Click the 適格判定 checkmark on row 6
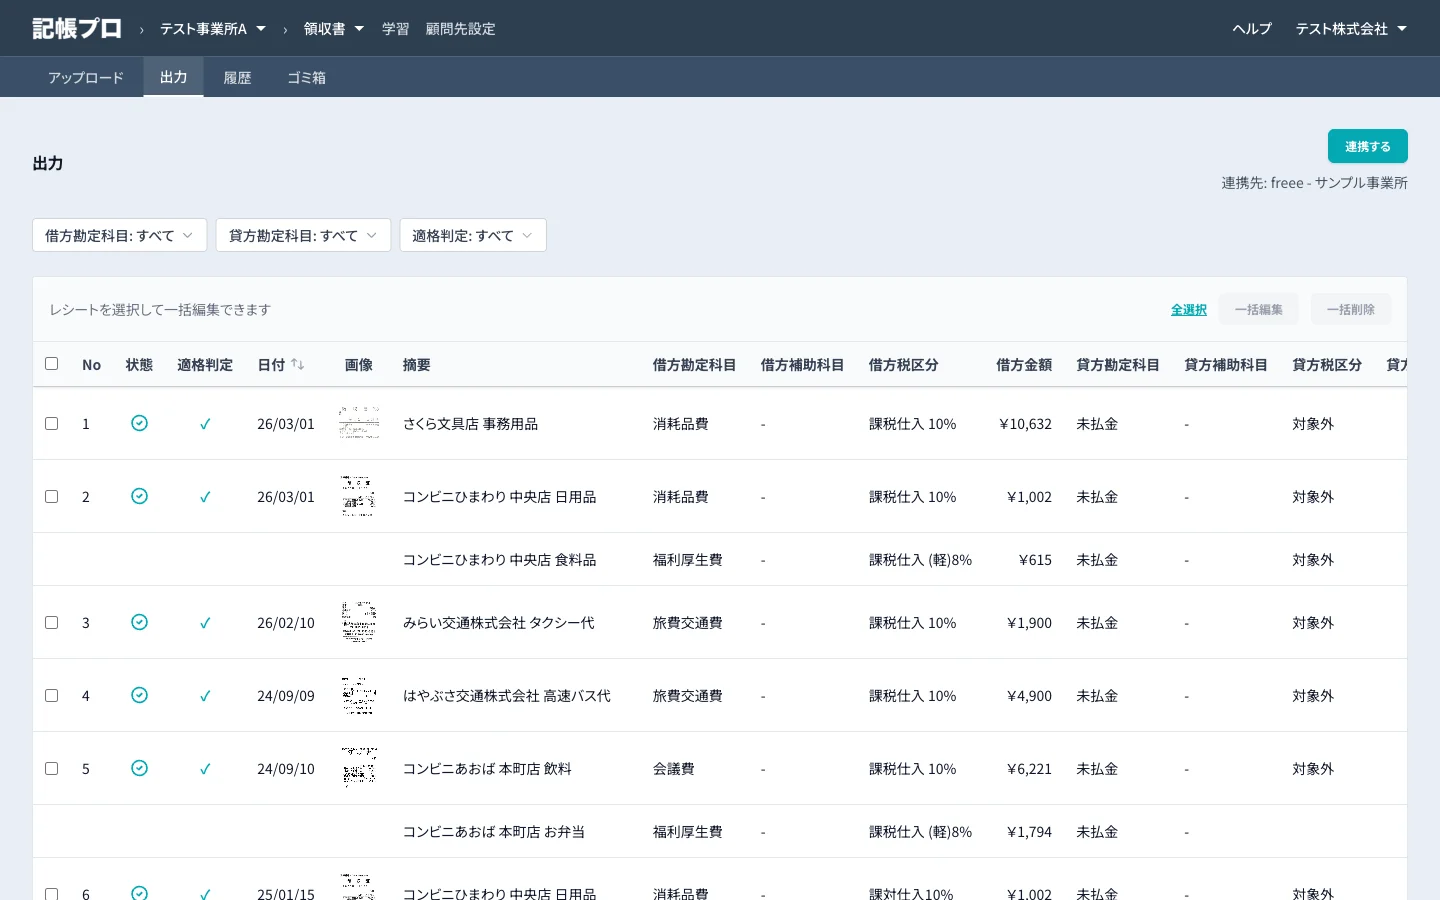 tap(205, 893)
